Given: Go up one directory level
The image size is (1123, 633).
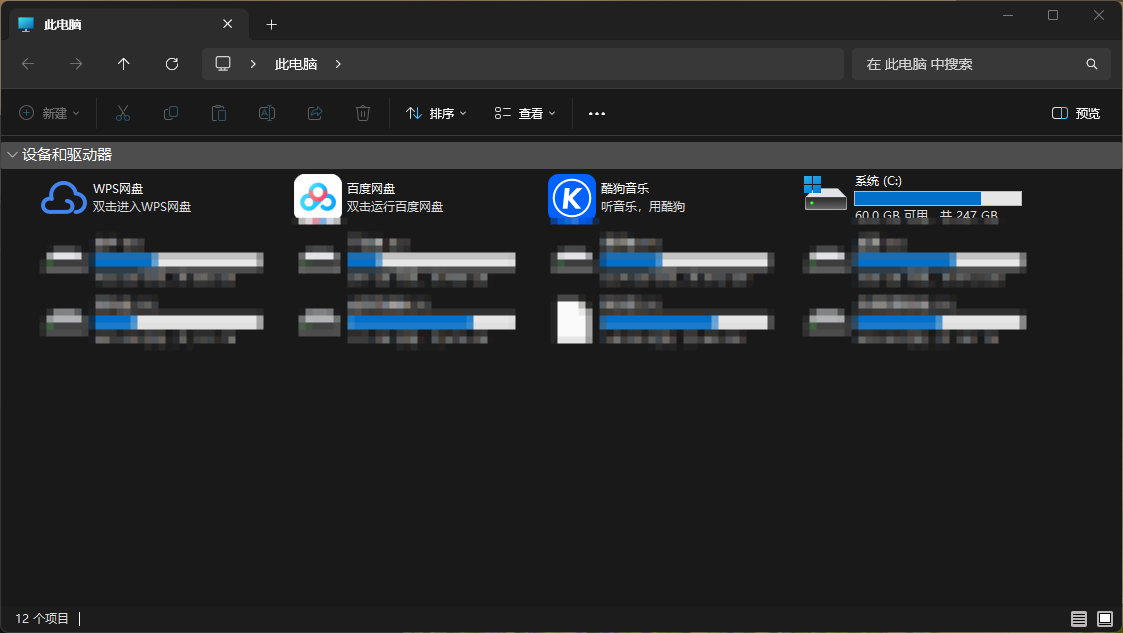Looking at the screenshot, I should pos(124,64).
